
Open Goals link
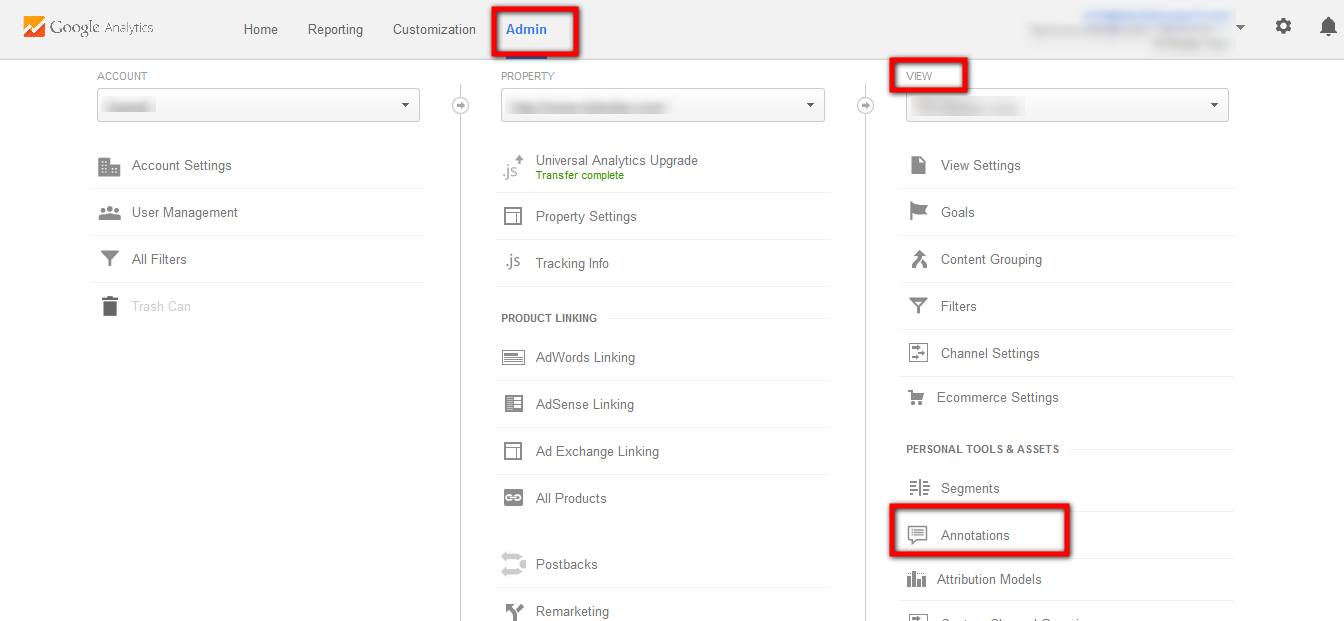(958, 213)
